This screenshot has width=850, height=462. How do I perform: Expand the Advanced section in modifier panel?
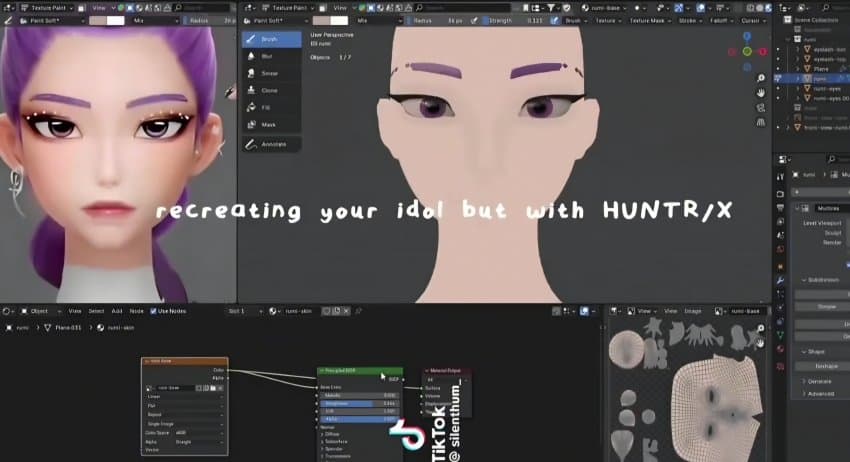click(821, 394)
